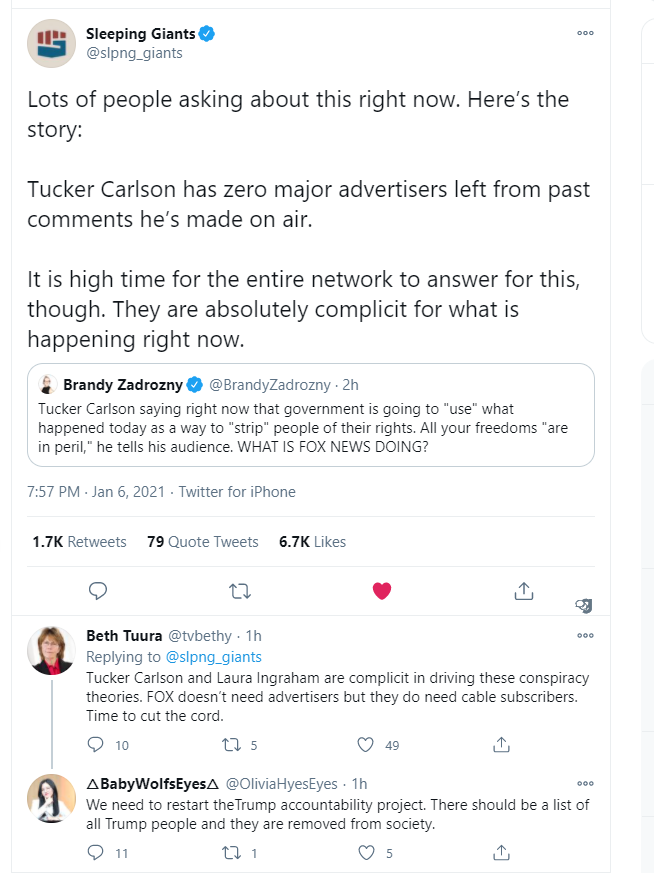Share the Sleeping Giants main tweet

(524, 591)
